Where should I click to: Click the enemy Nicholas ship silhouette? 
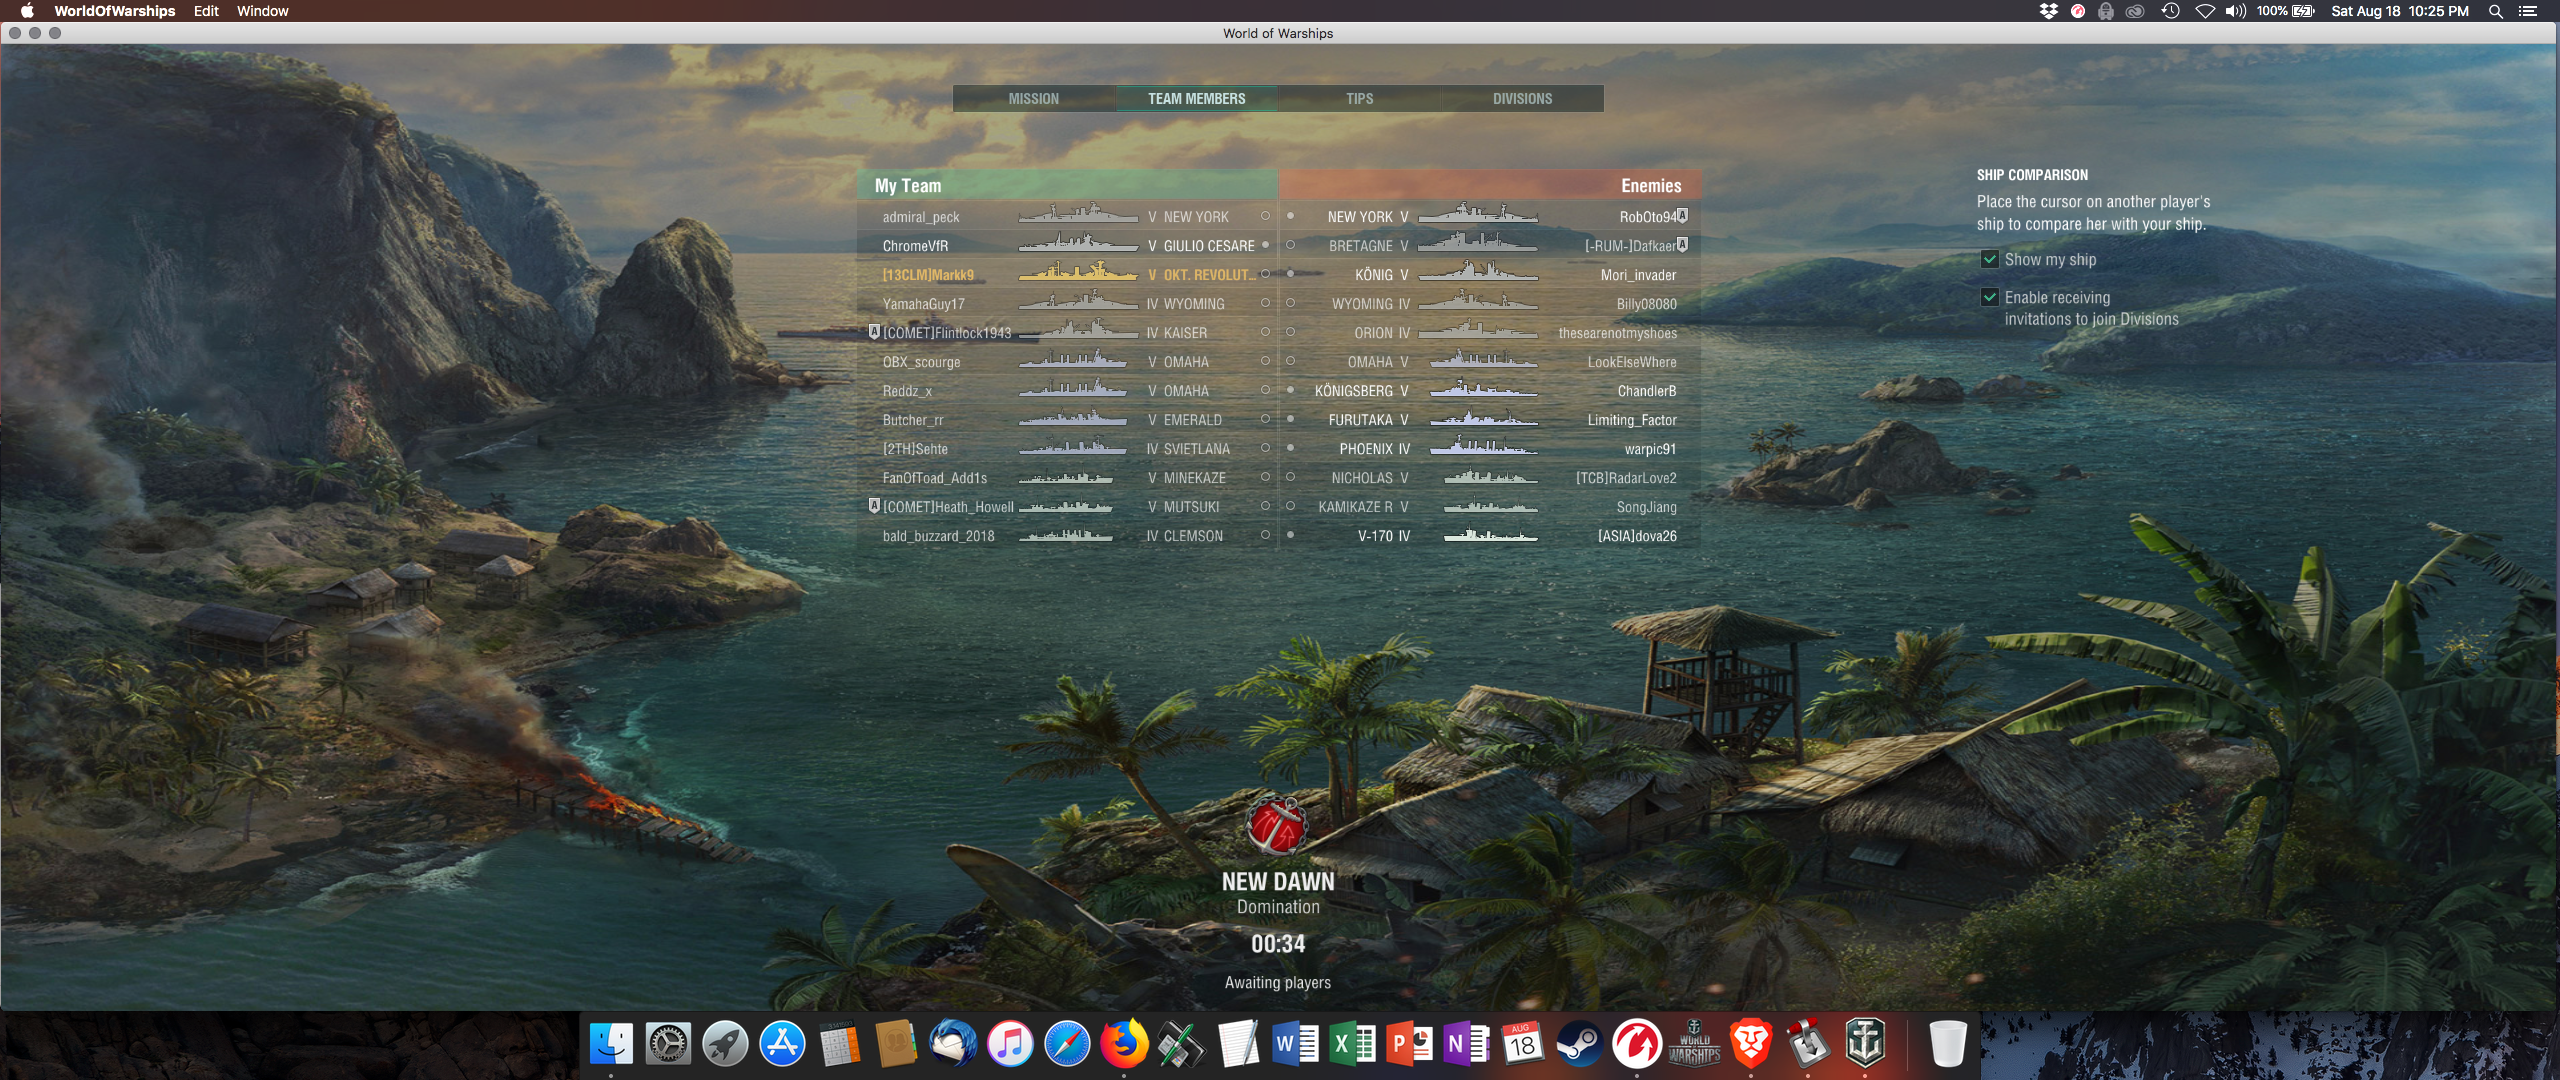pos(1491,478)
